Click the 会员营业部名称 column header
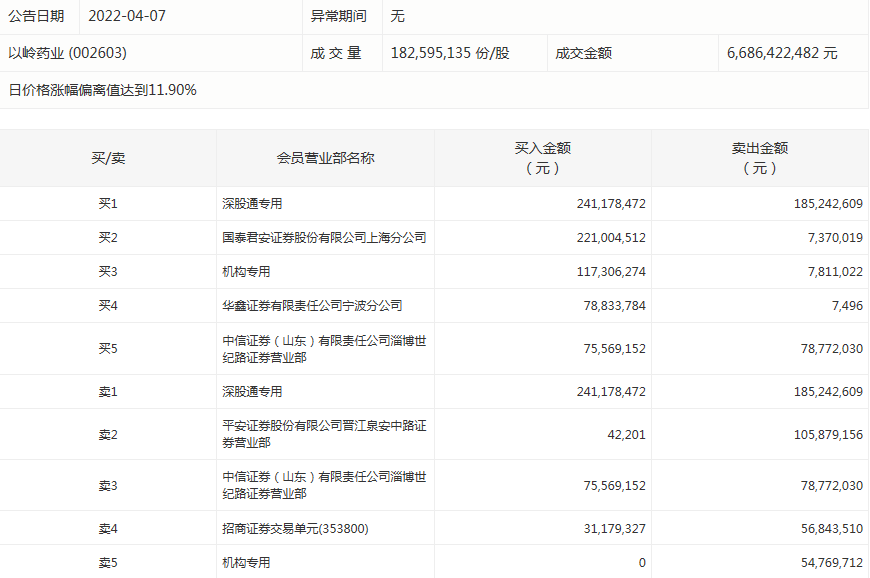870x578 pixels. click(x=326, y=159)
